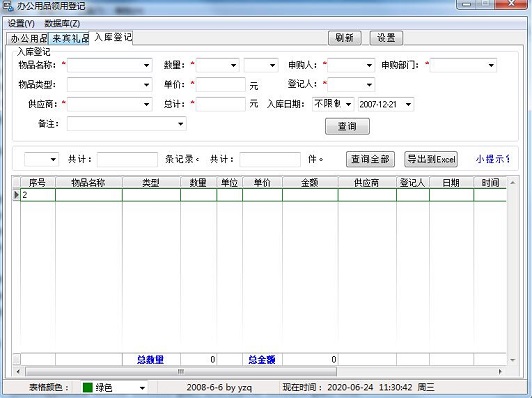The height and width of the screenshot is (398, 532).
Task: Select the row indicator arrow for row 2
Action: coord(16,195)
